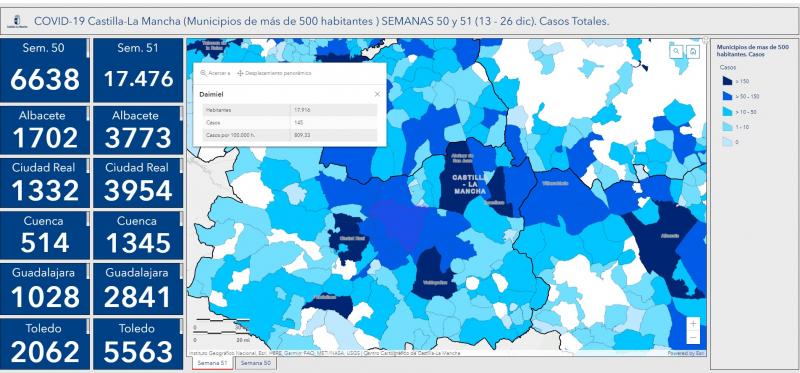The height and width of the screenshot is (373, 800).
Task: Select the '0' cases legend swatch
Action: coord(727,142)
